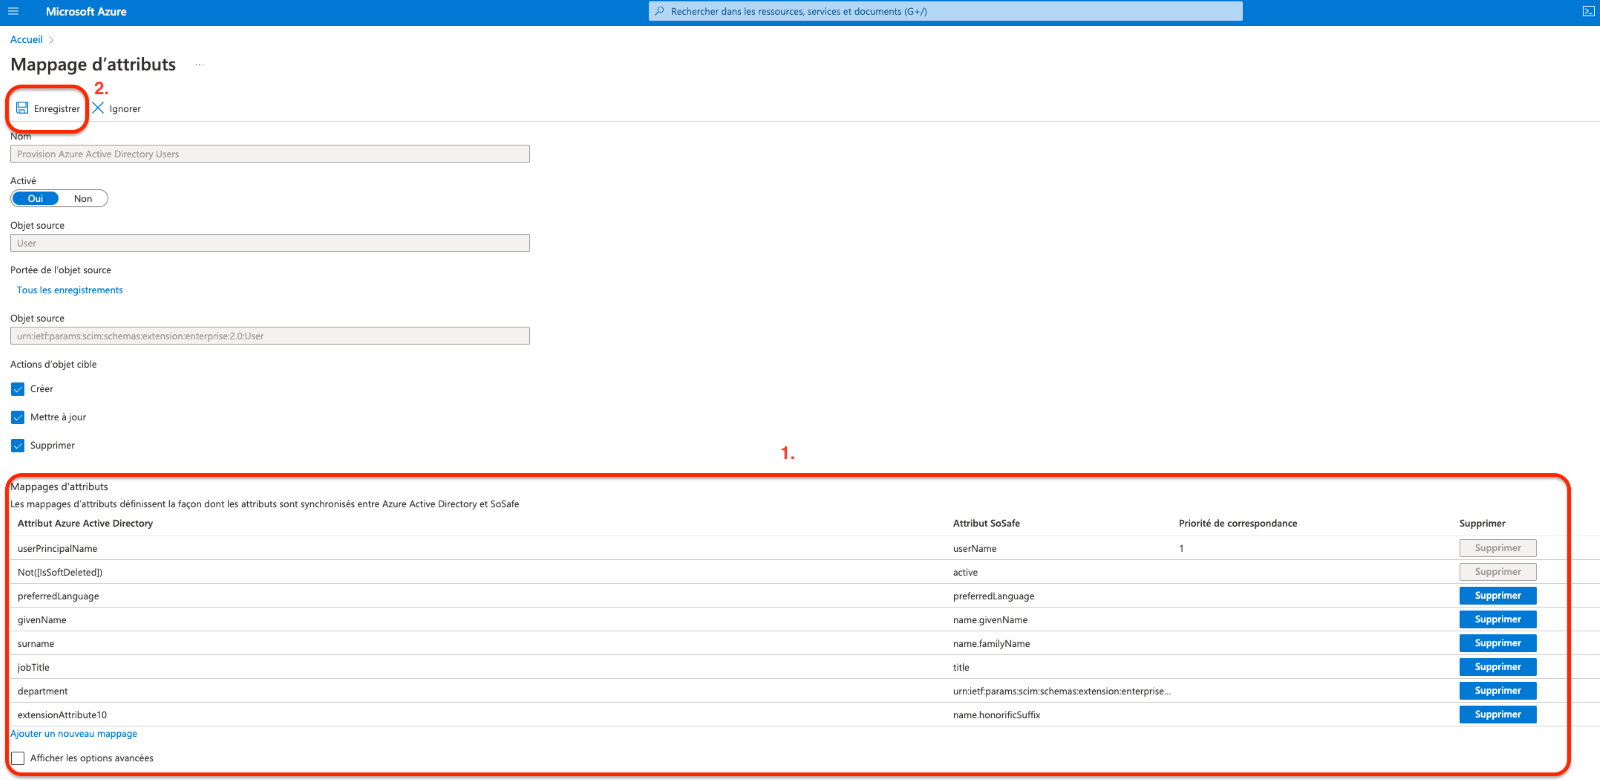Open the hamburger portal menu
Viewport: 1600px width, 780px height.
pyautogui.click(x=13, y=12)
